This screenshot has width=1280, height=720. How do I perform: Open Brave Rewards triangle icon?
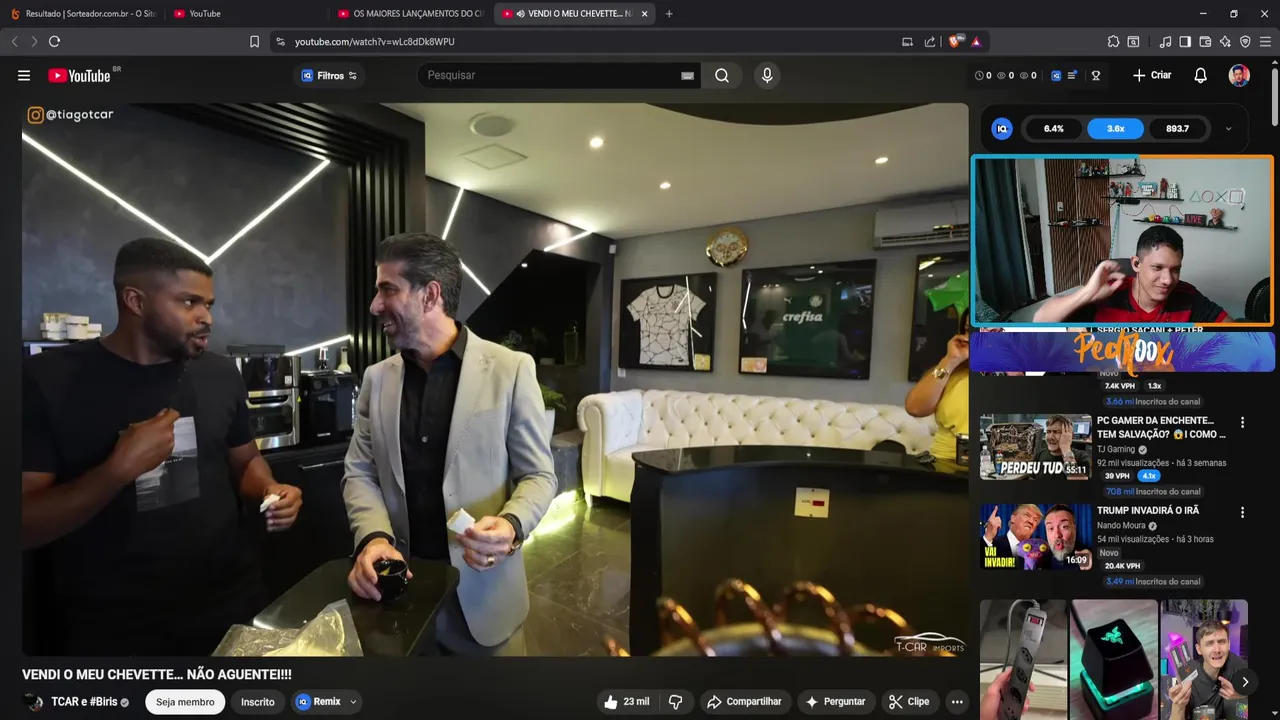(976, 41)
